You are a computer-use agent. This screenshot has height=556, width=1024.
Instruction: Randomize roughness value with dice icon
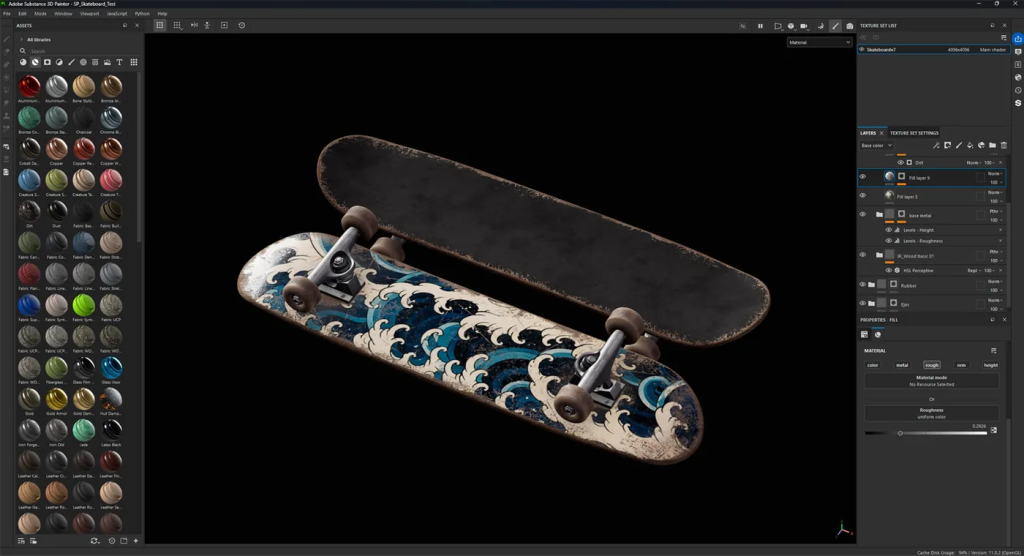tap(993, 430)
